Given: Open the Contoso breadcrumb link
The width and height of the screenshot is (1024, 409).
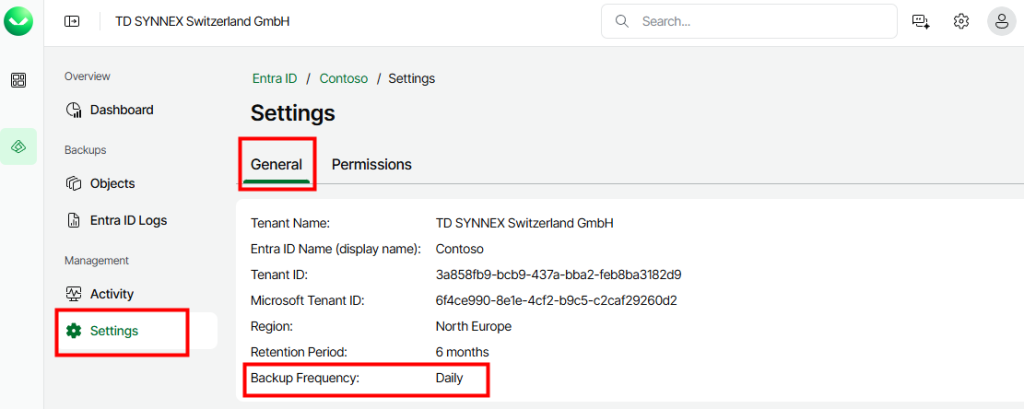Looking at the screenshot, I should [343, 78].
